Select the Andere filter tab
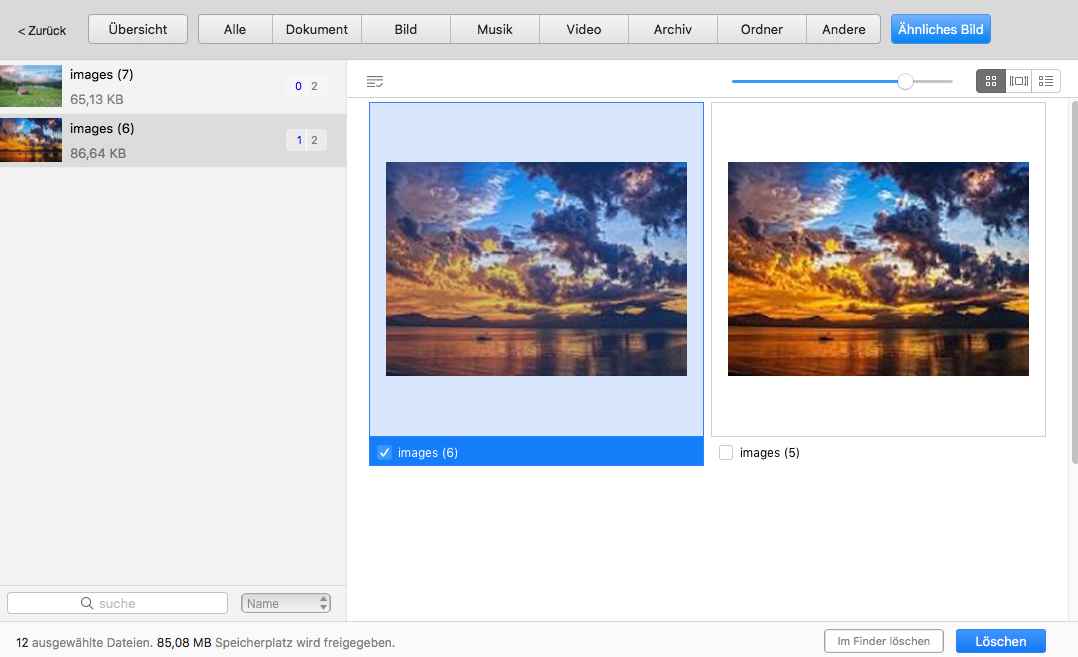 pos(844,30)
